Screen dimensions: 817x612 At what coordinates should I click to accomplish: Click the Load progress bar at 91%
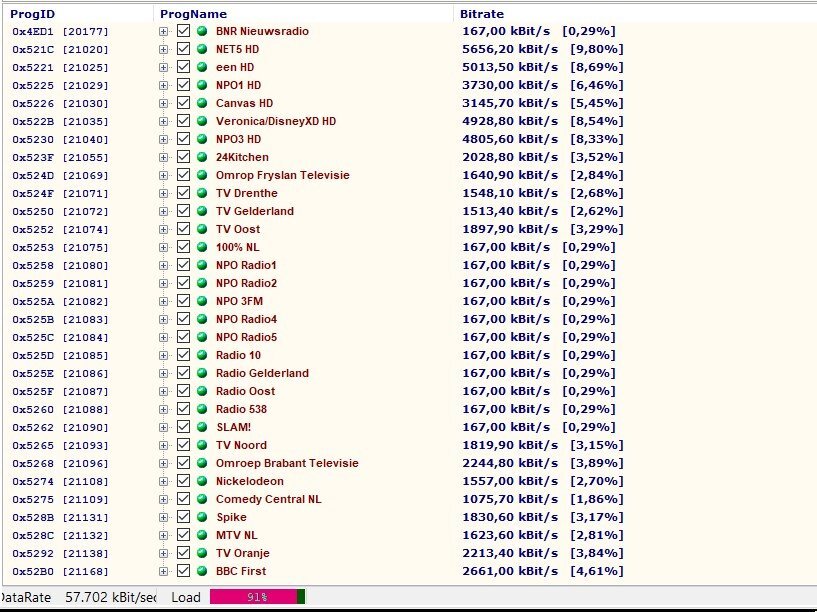(257, 597)
